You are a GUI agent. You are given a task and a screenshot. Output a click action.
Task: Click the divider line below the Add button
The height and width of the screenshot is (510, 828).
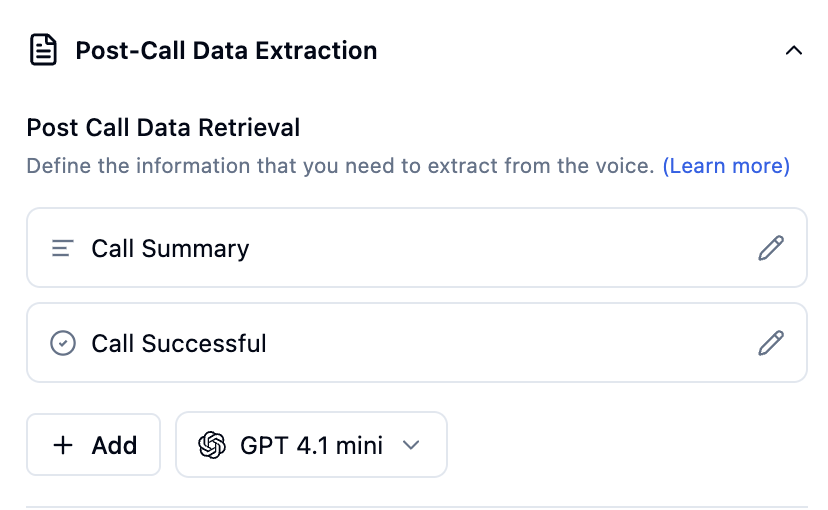click(416, 507)
